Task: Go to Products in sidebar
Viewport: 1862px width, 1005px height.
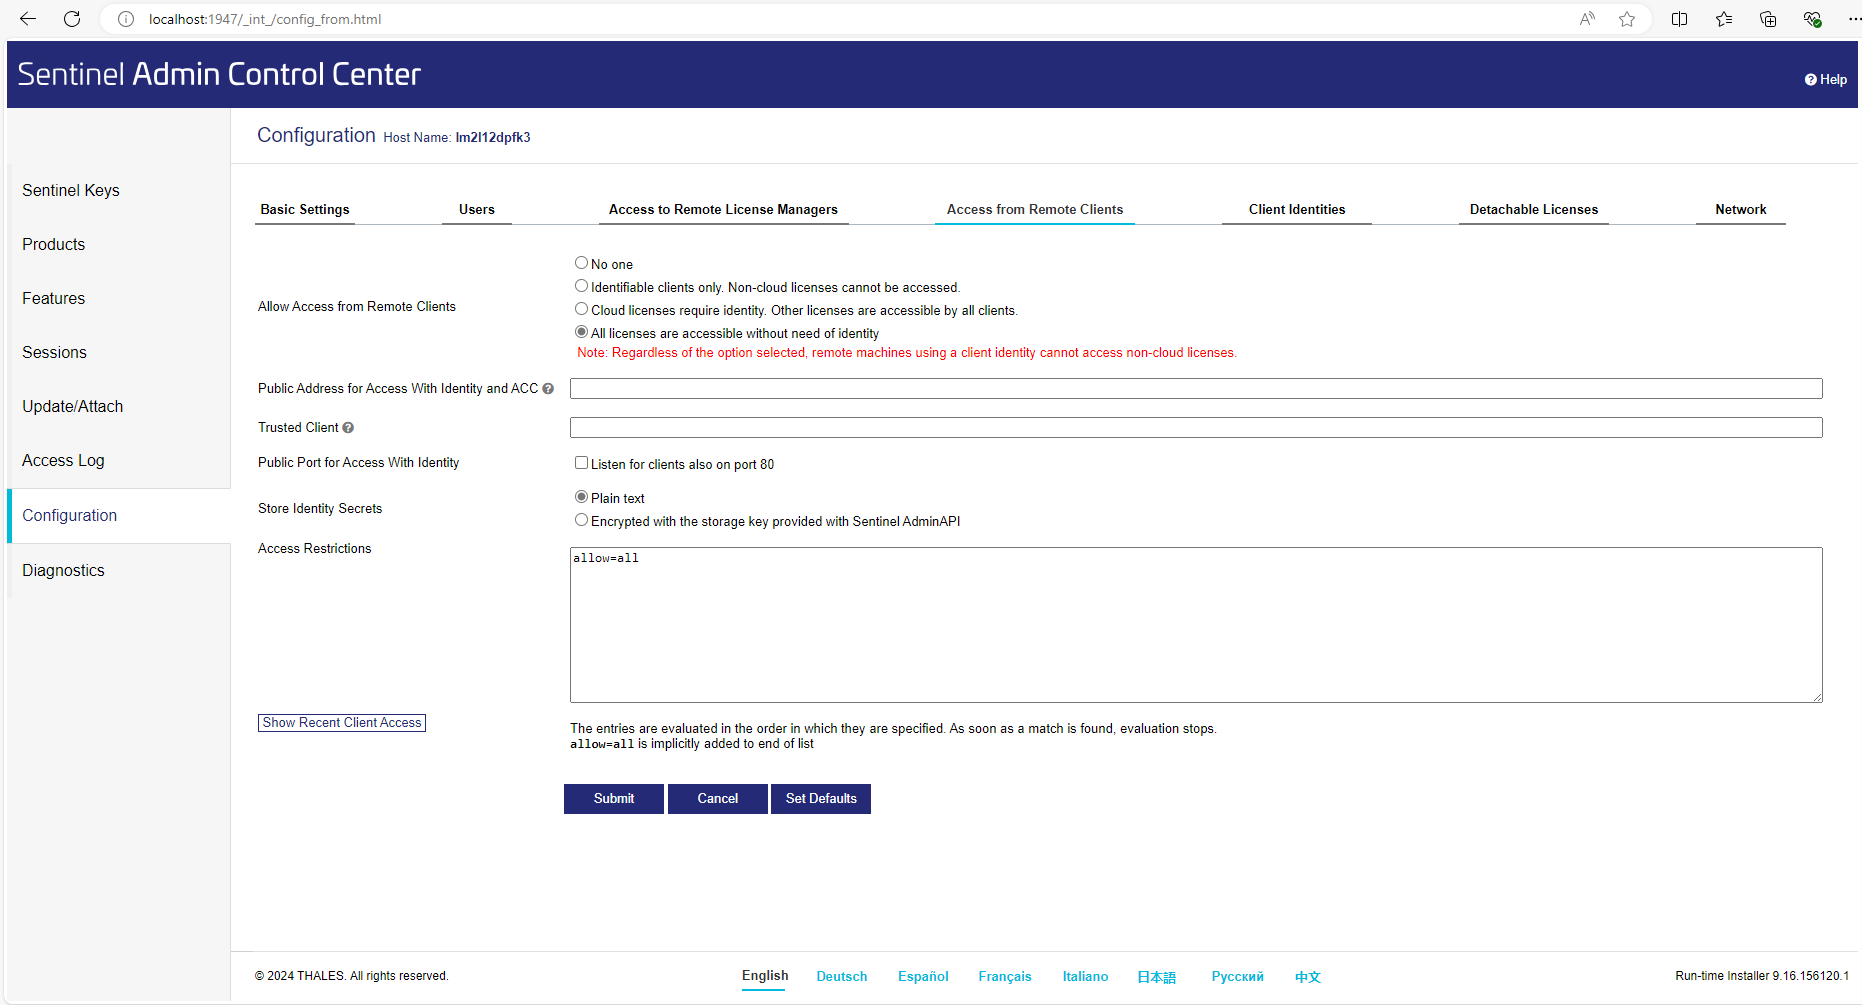Action: [x=54, y=245]
